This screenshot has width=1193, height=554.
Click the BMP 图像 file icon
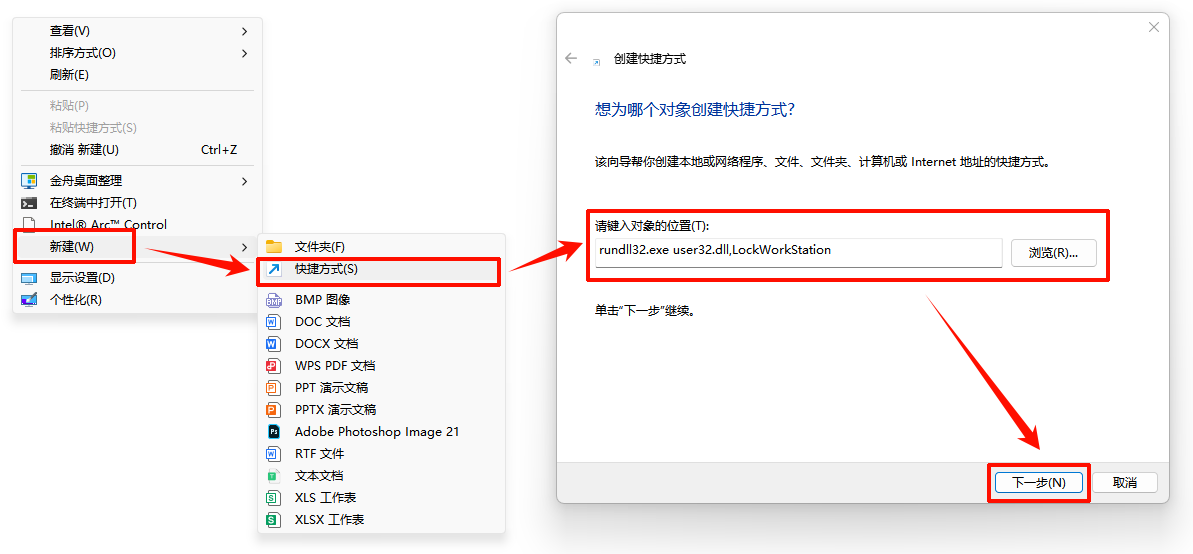tap(274, 300)
